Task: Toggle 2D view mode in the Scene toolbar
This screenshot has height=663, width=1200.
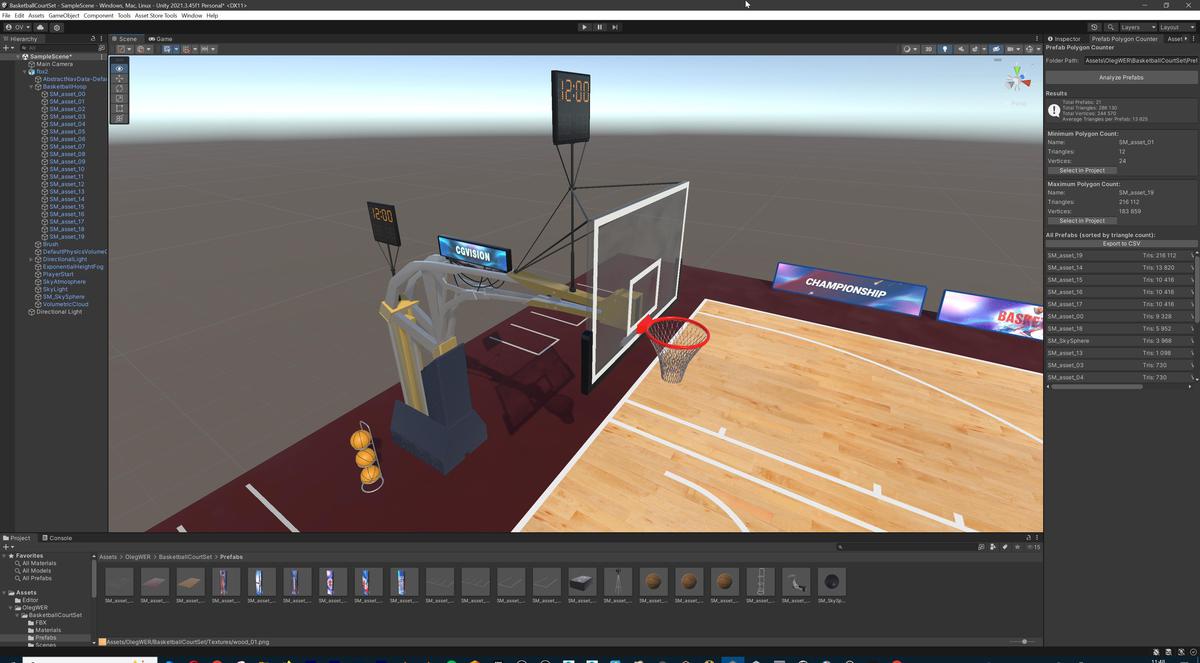Action: click(x=927, y=49)
